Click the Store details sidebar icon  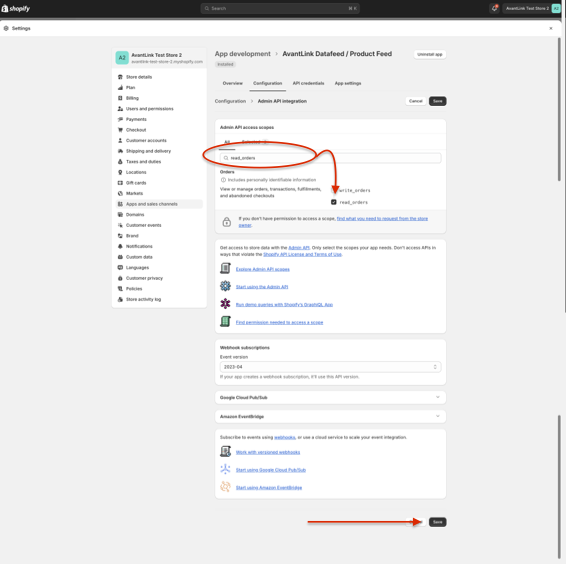pos(120,77)
